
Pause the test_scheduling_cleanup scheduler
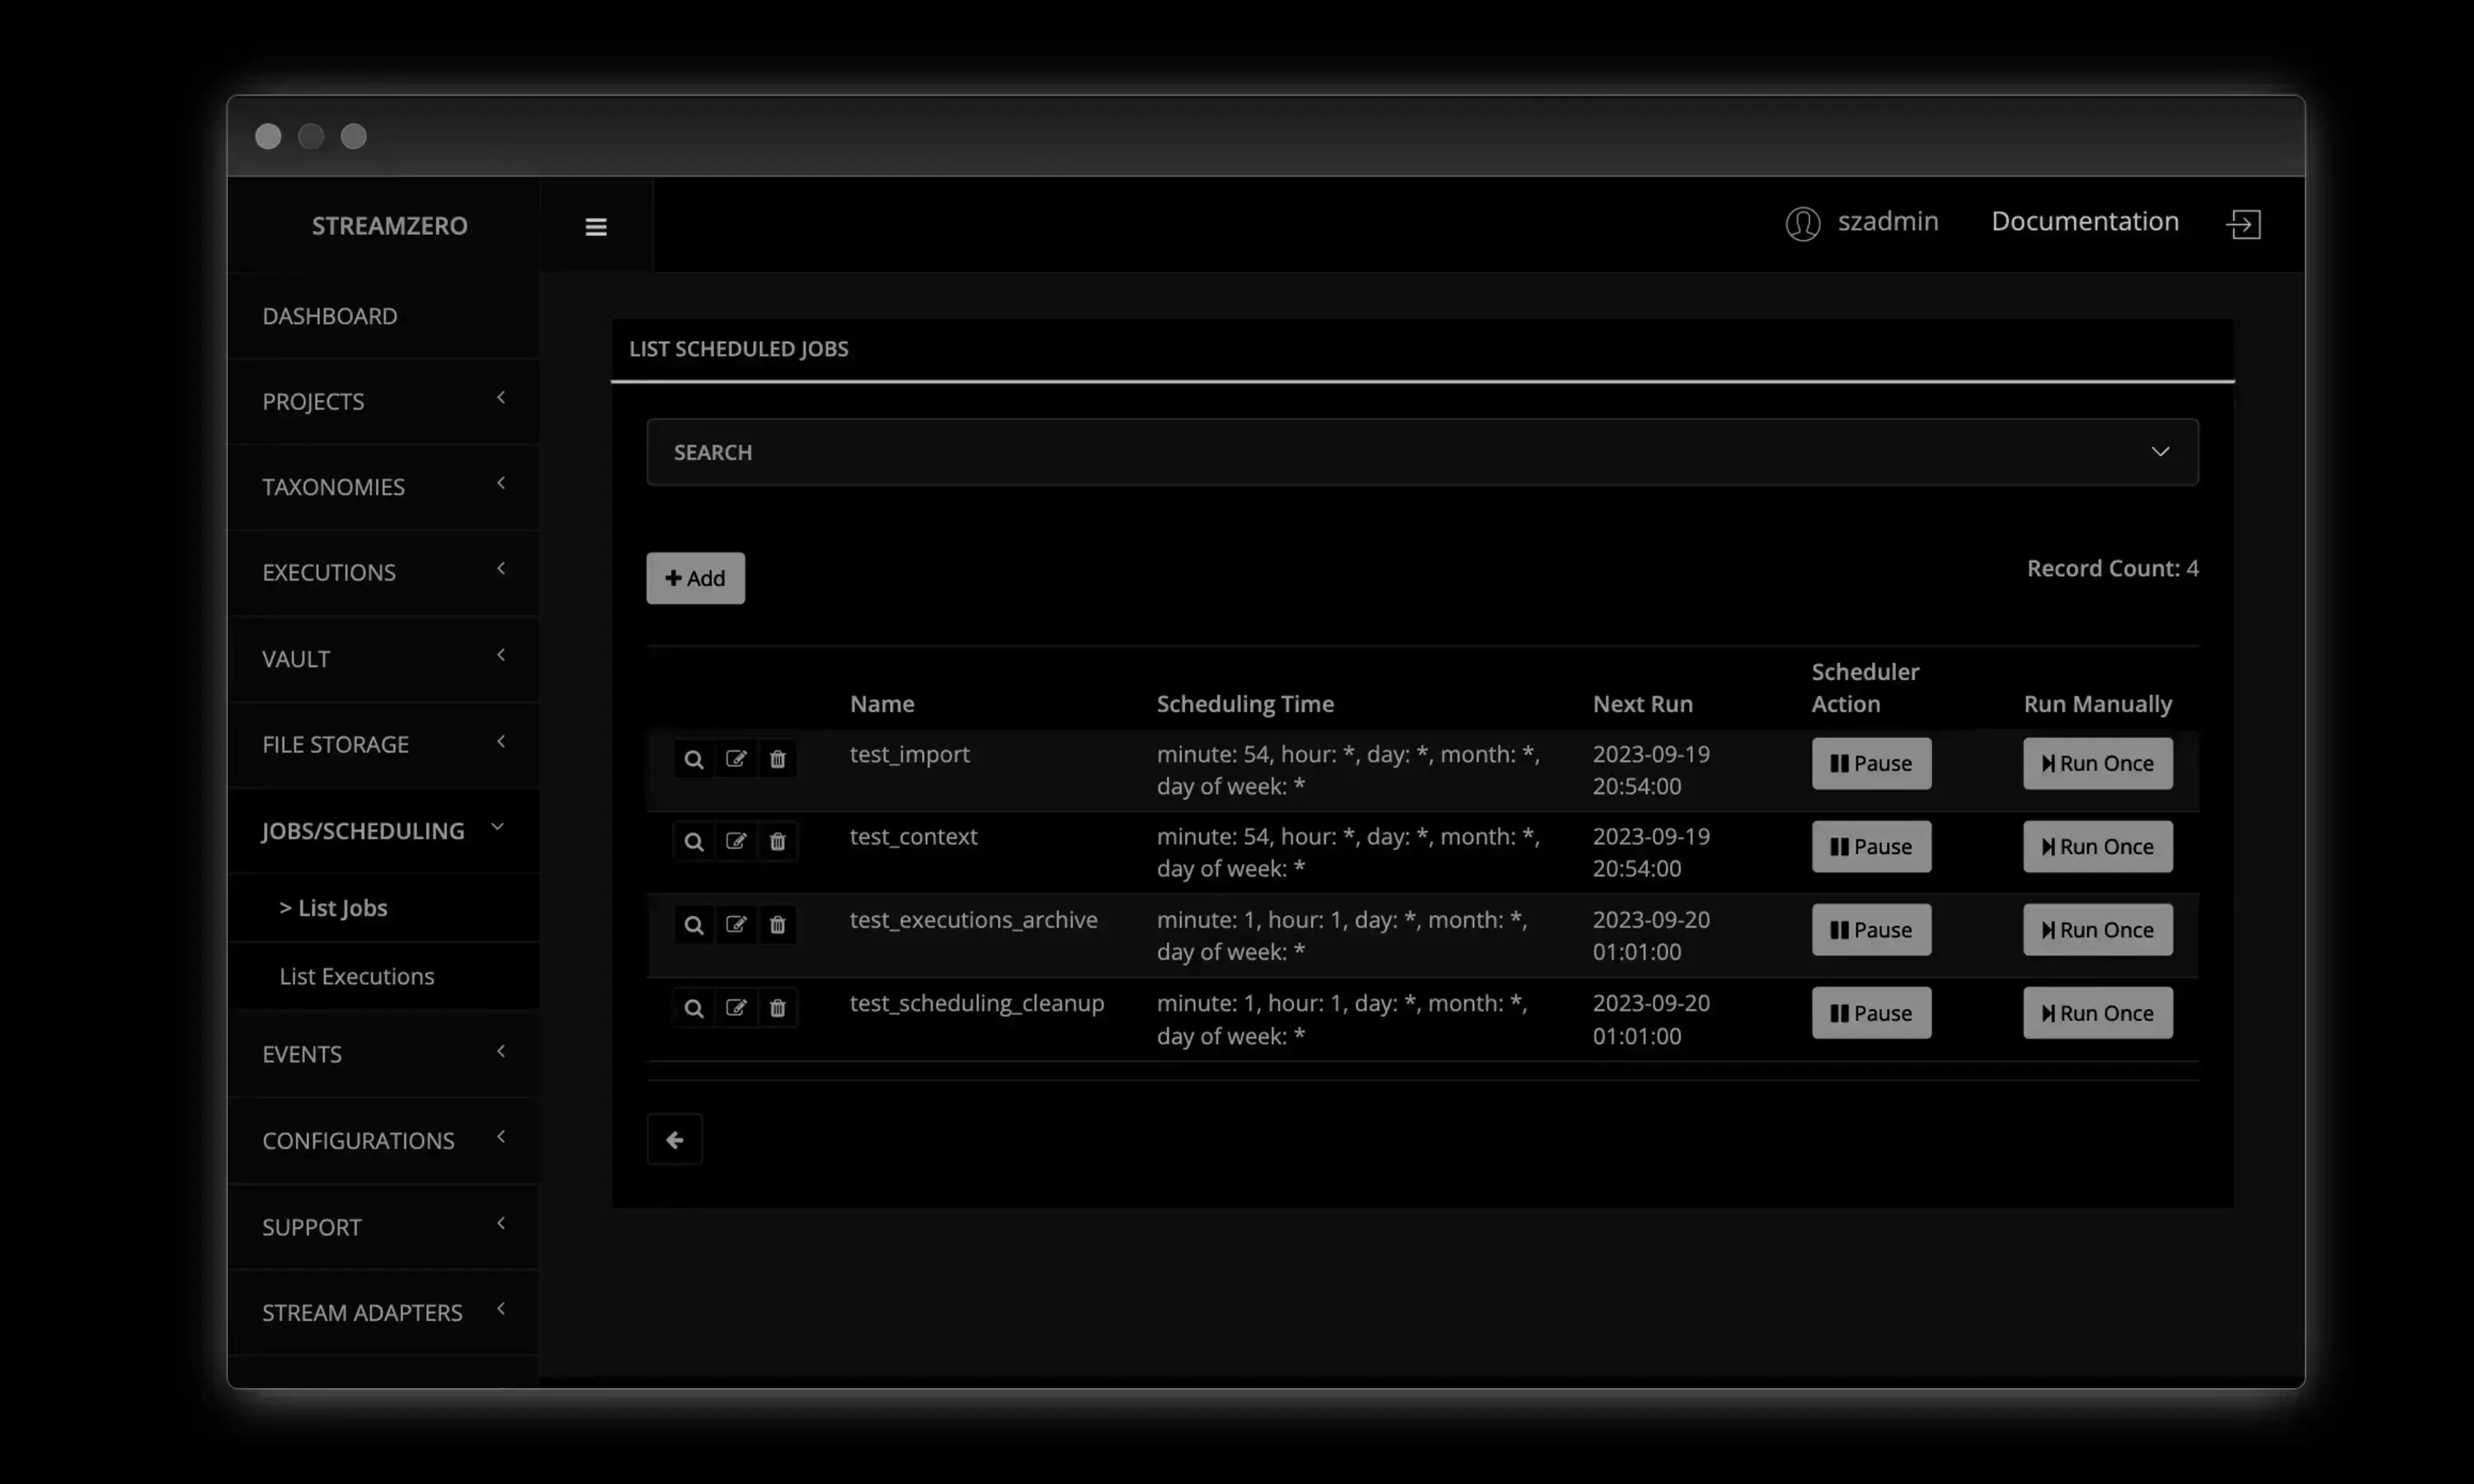(x=1871, y=1013)
